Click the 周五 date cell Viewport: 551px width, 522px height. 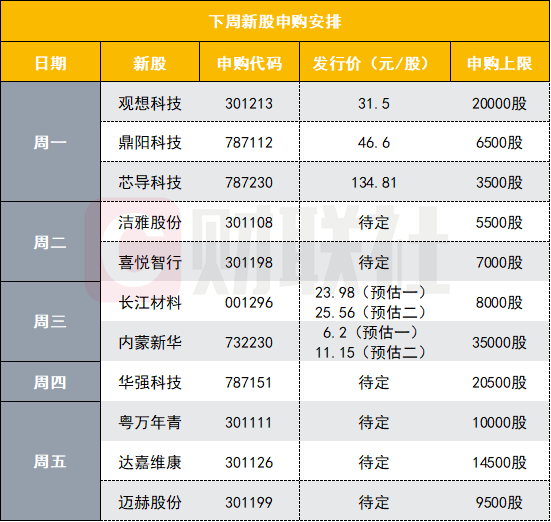point(50,461)
